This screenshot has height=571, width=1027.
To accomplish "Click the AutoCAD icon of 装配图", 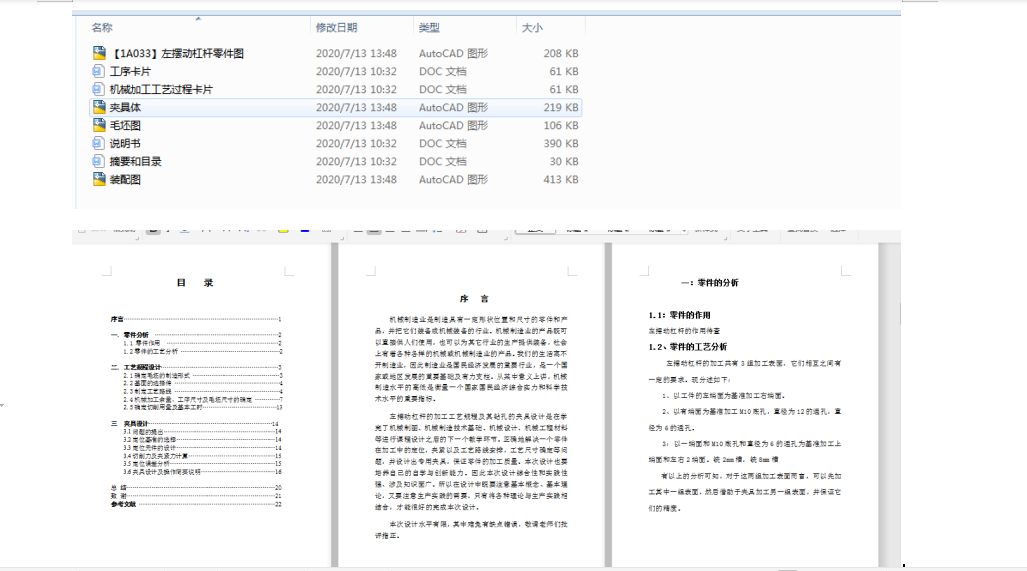I will pyautogui.click(x=99, y=179).
